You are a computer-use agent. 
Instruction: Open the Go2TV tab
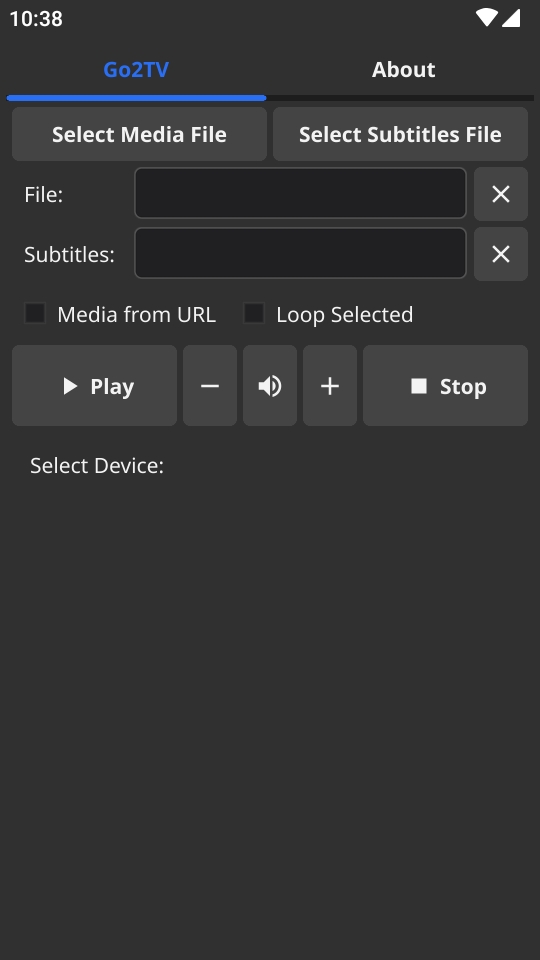136,70
